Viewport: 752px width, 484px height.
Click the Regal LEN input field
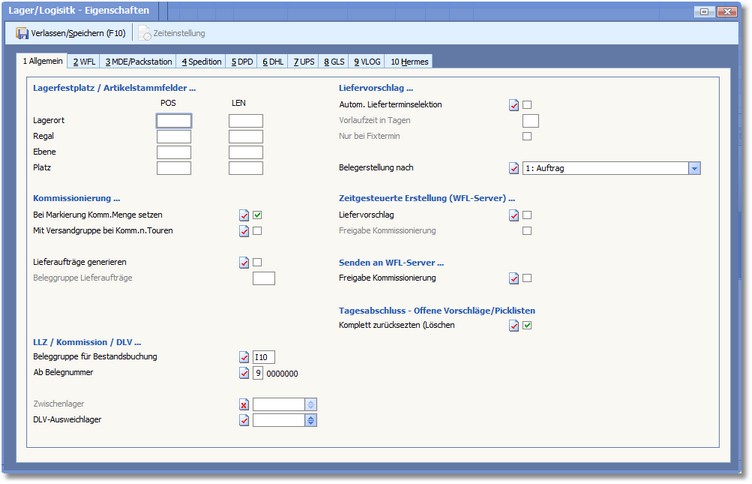tap(245, 137)
